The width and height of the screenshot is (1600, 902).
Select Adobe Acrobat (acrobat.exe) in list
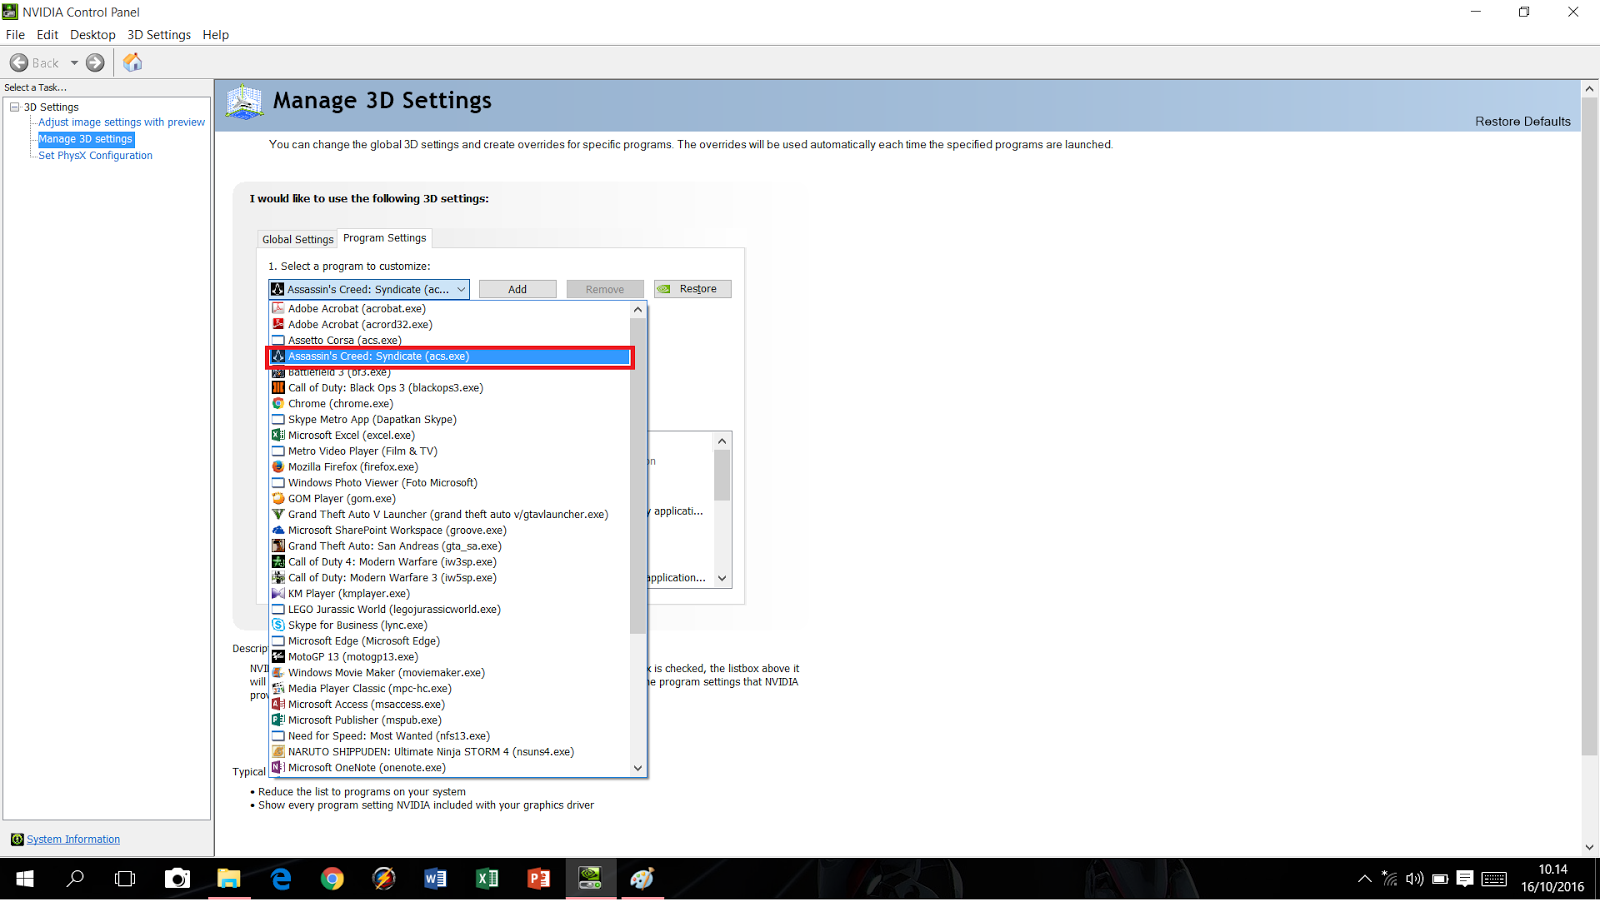coord(450,309)
